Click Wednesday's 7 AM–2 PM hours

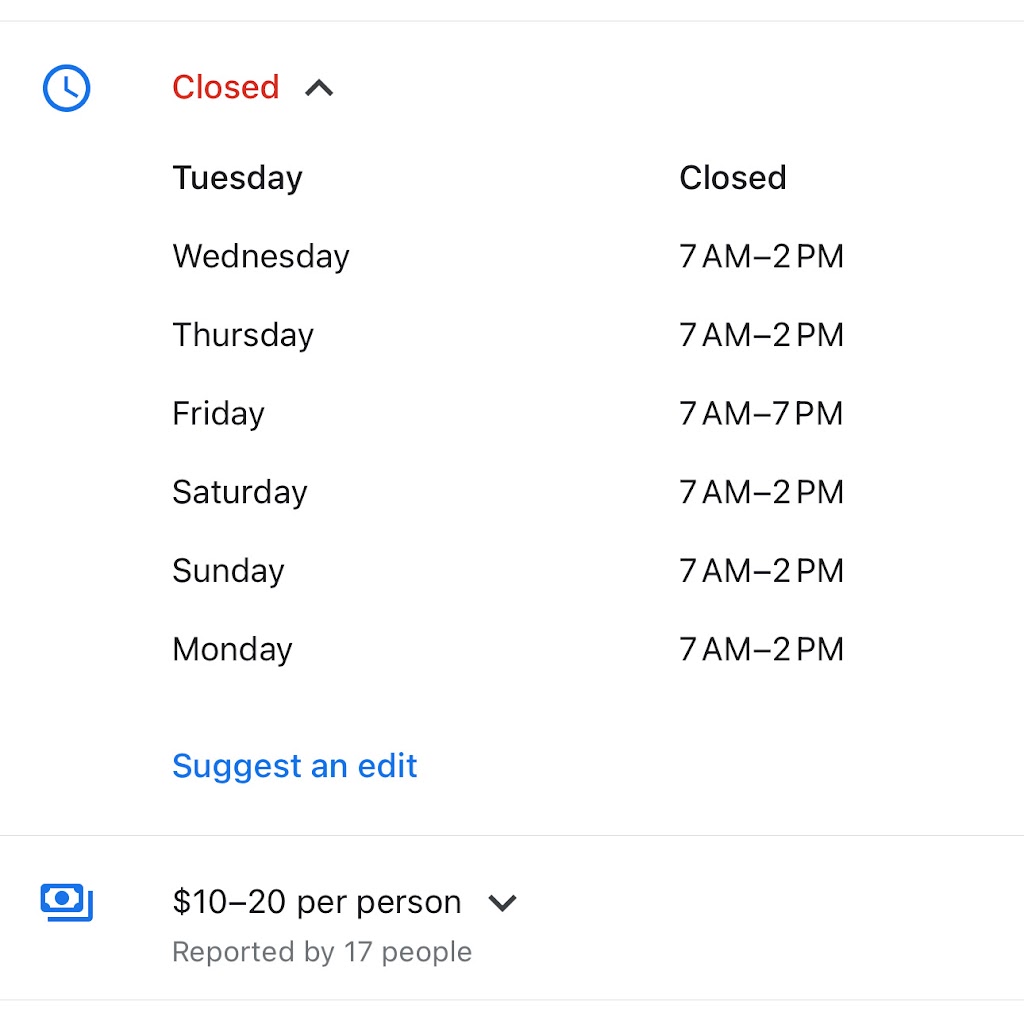(761, 257)
